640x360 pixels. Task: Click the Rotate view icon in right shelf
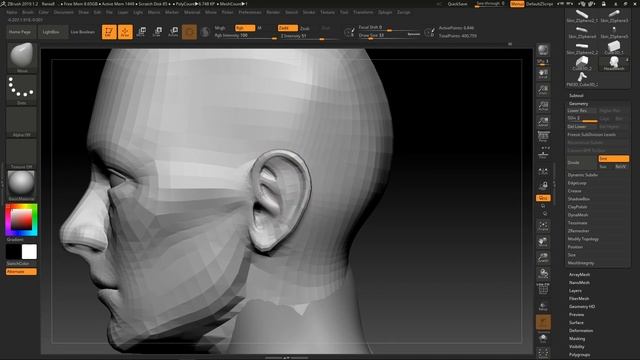(543, 274)
